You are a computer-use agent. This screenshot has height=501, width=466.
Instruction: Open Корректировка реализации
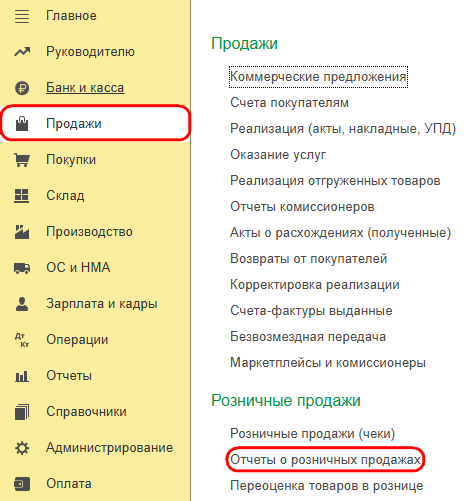point(315,285)
